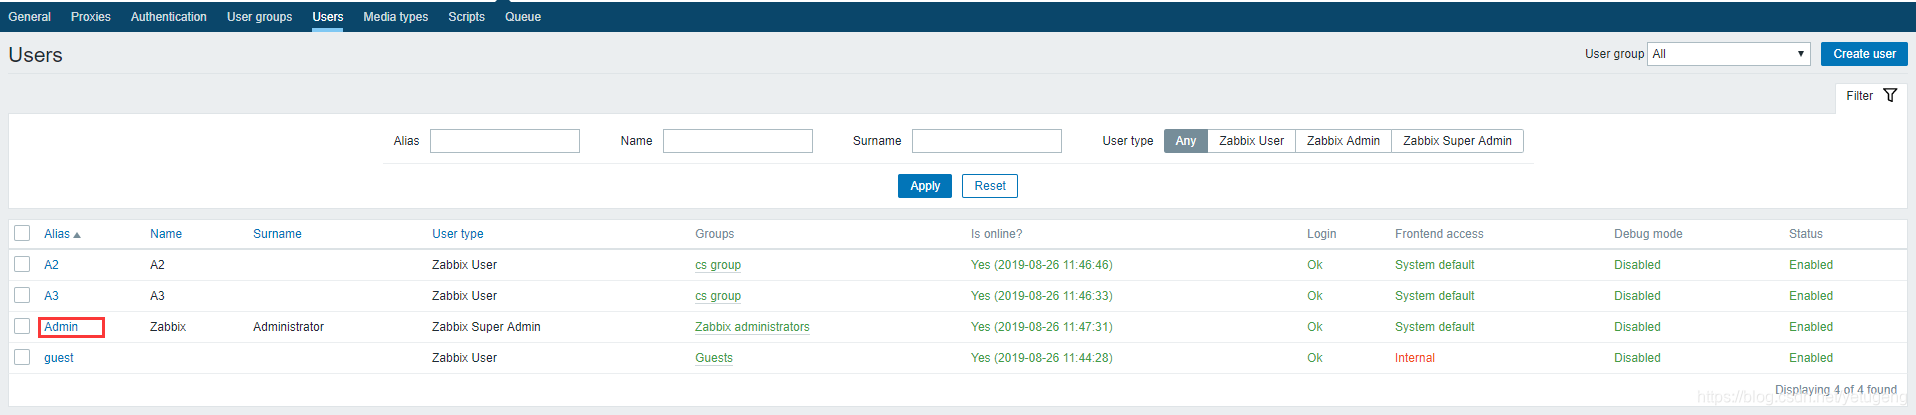Toggle Enabled status for guest

pos(1811,358)
